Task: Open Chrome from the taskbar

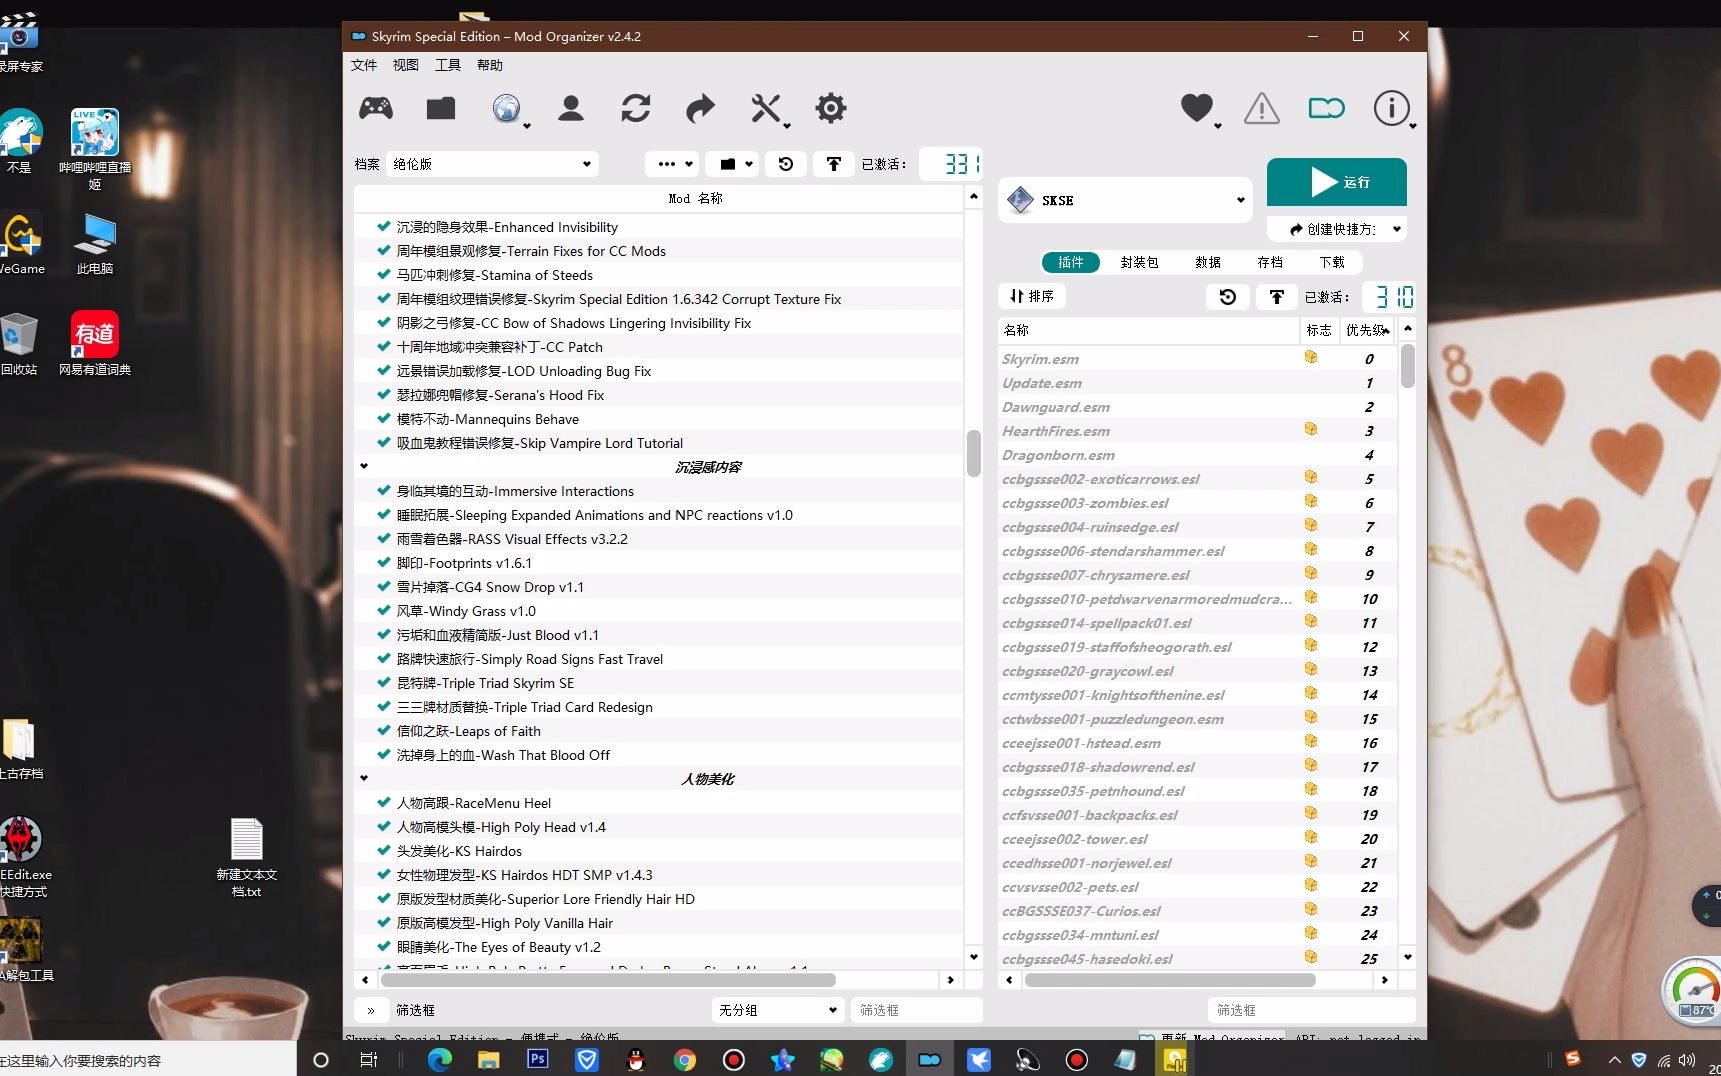Action: click(685, 1060)
